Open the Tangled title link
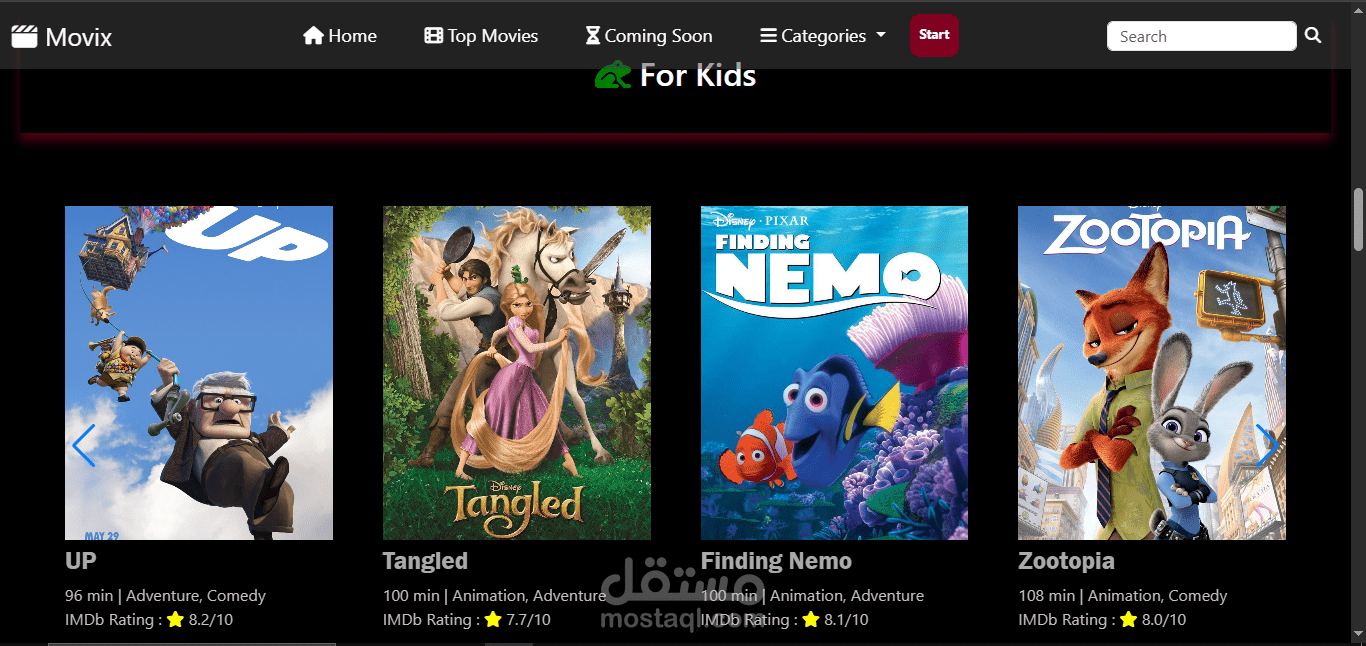Screen dimensions: 1366x646 click(x=425, y=561)
